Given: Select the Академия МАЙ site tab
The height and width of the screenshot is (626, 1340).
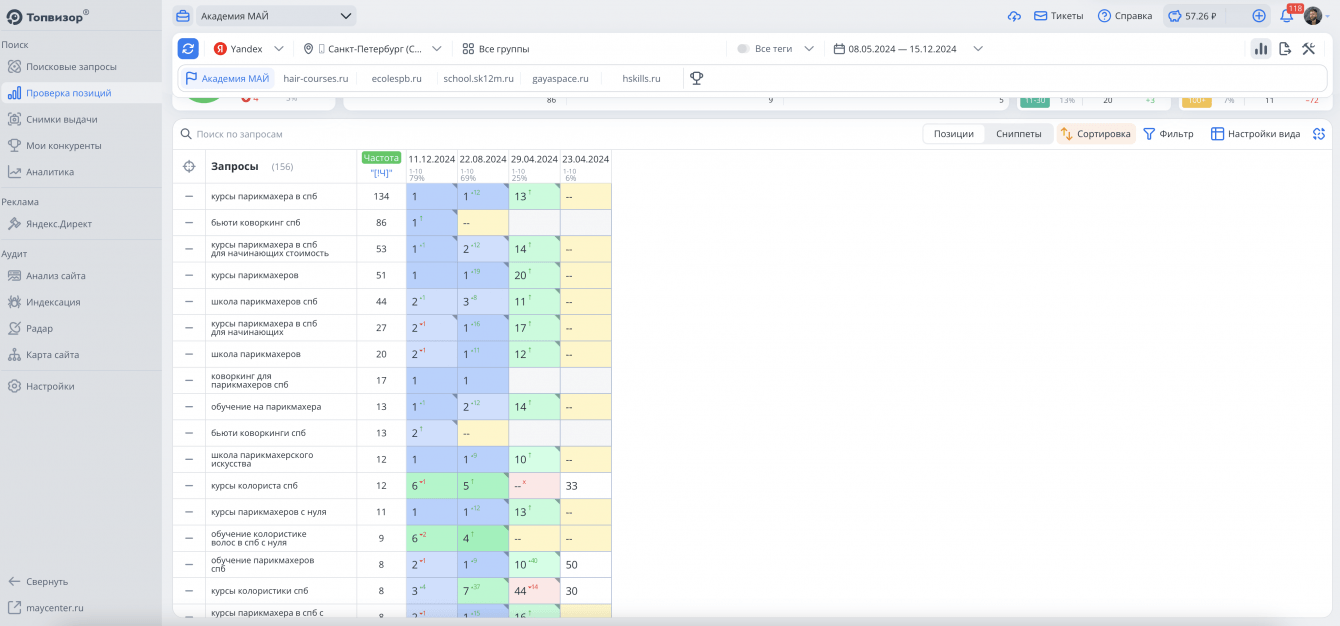Looking at the screenshot, I should 227,78.
